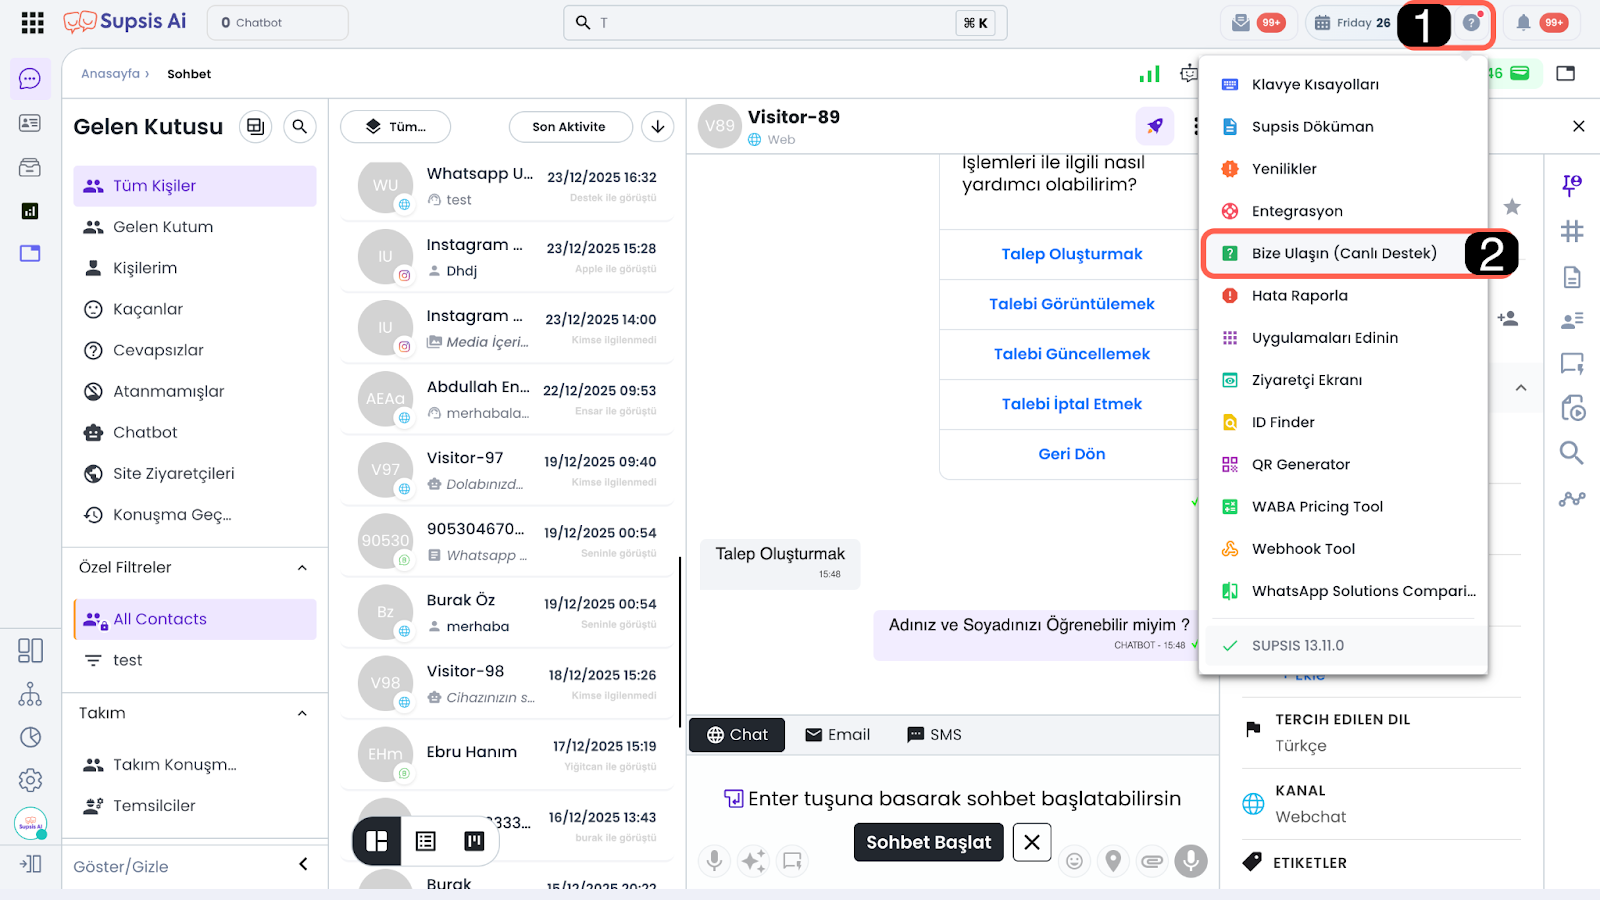Image resolution: width=1600 pixels, height=900 pixels.
Task: Switch to the Email tab
Action: click(837, 735)
